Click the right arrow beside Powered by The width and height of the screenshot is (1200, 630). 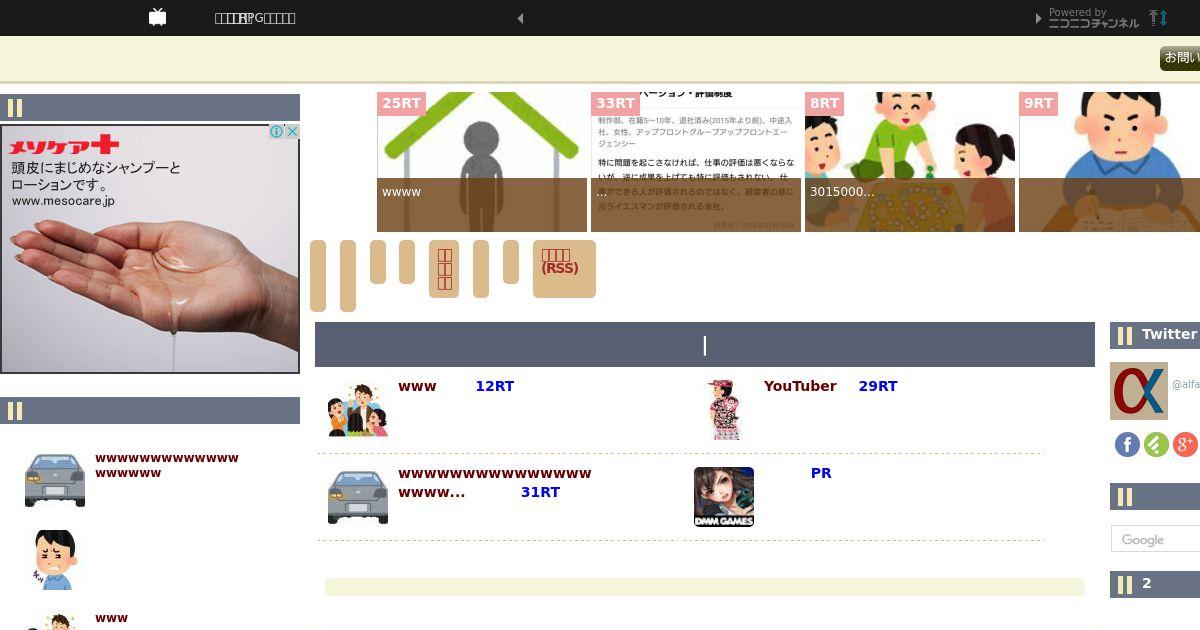1040,18
